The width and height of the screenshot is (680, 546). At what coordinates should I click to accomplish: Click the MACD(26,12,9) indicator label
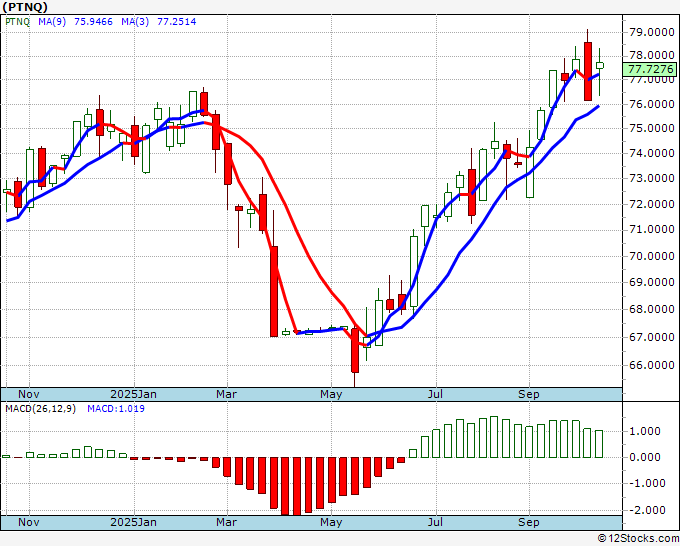point(40,409)
